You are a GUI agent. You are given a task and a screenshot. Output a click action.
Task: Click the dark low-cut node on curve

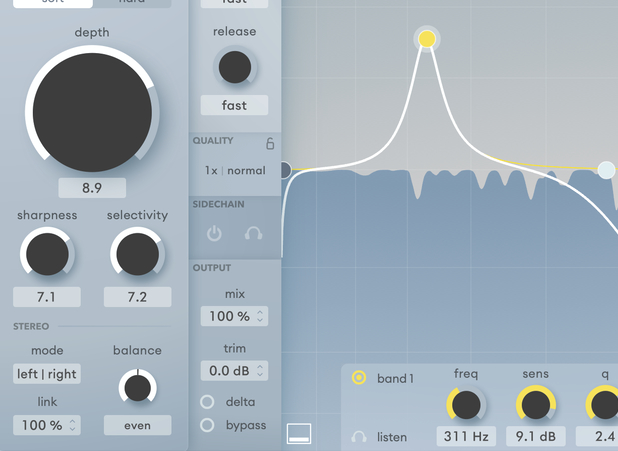(283, 170)
